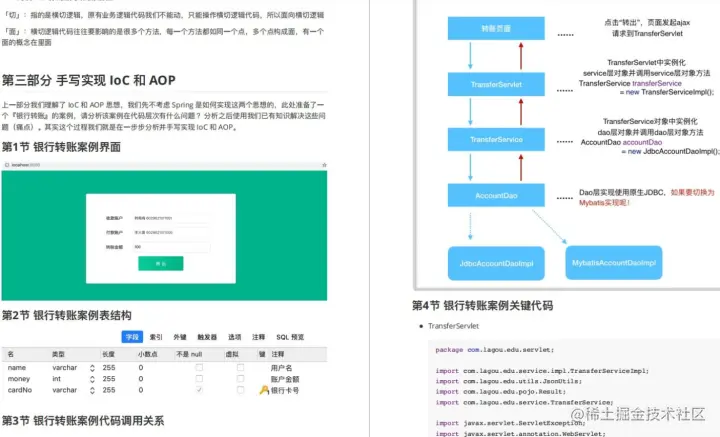Image resolution: width=720 pixels, height=437 pixels.
Task: Click the 第2节 银行转账案例表结构 heading
Action: (67, 315)
